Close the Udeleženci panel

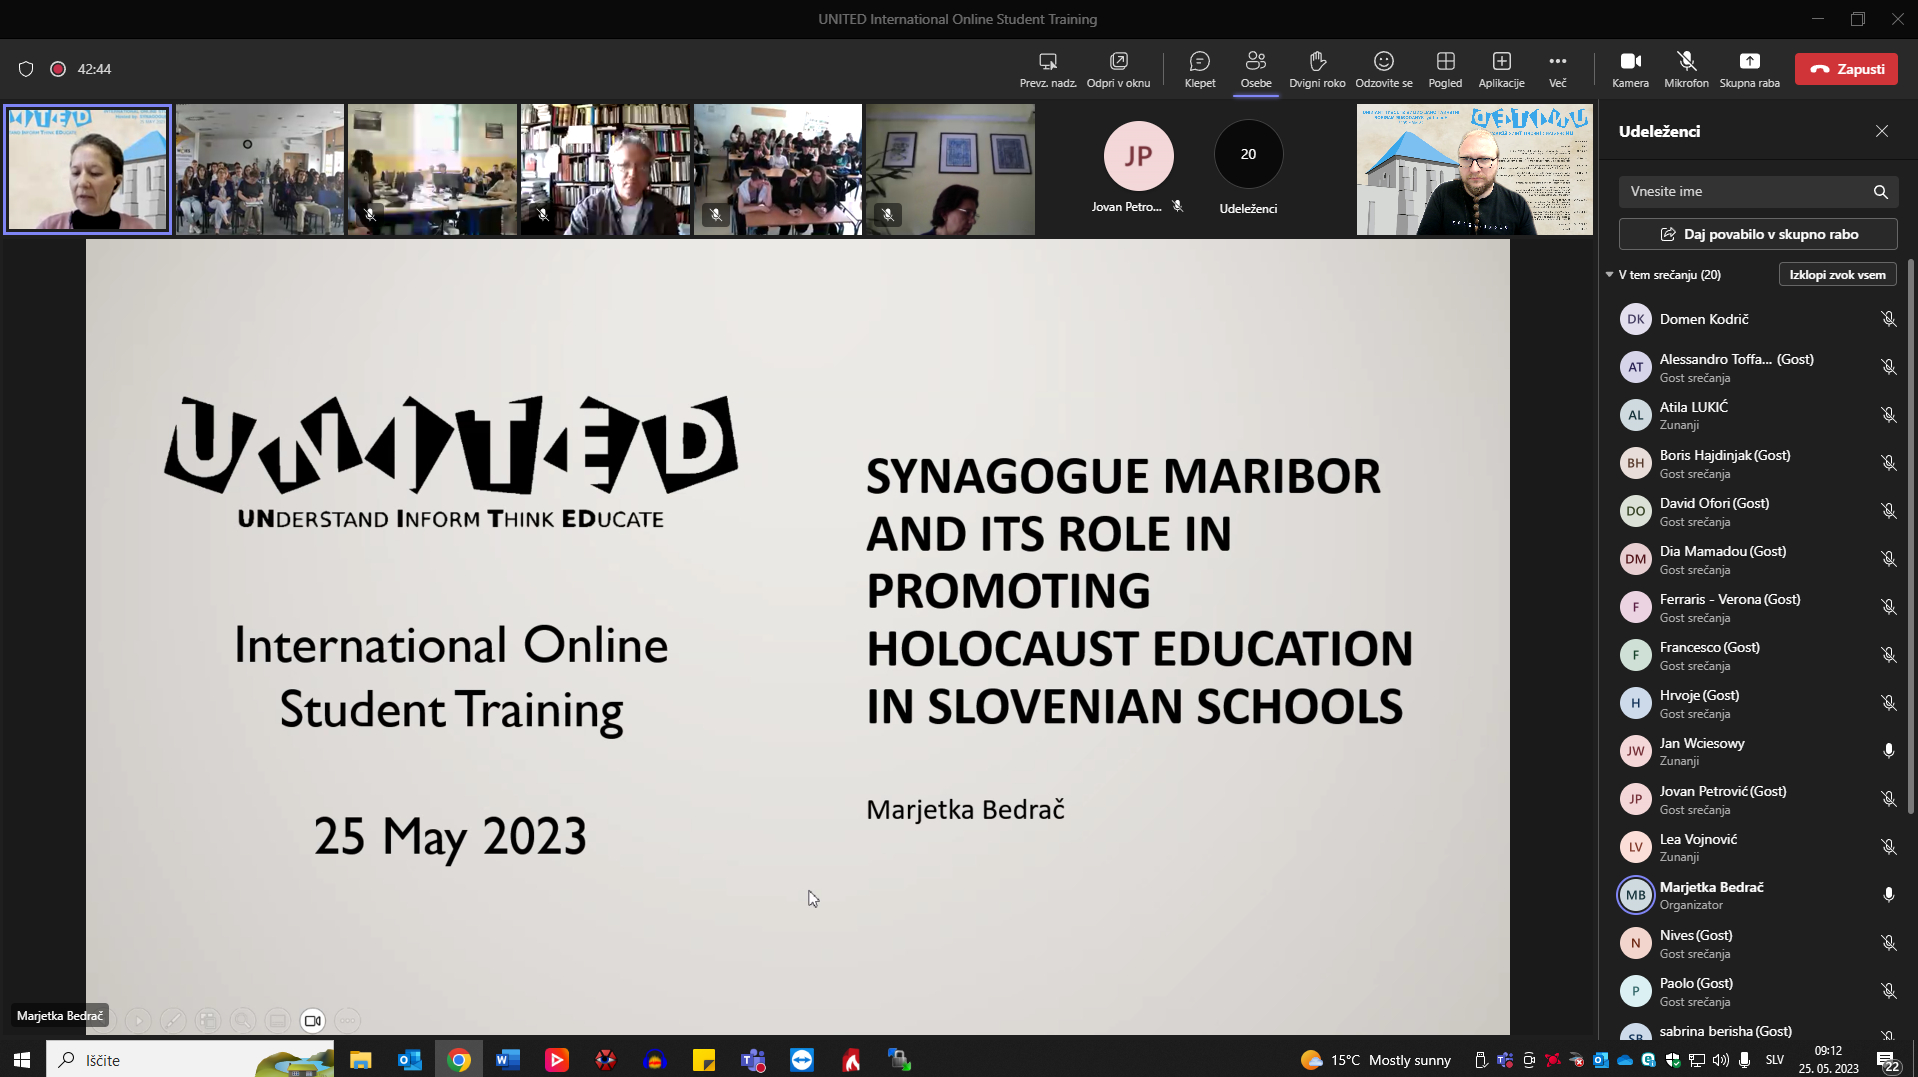[x=1882, y=131]
